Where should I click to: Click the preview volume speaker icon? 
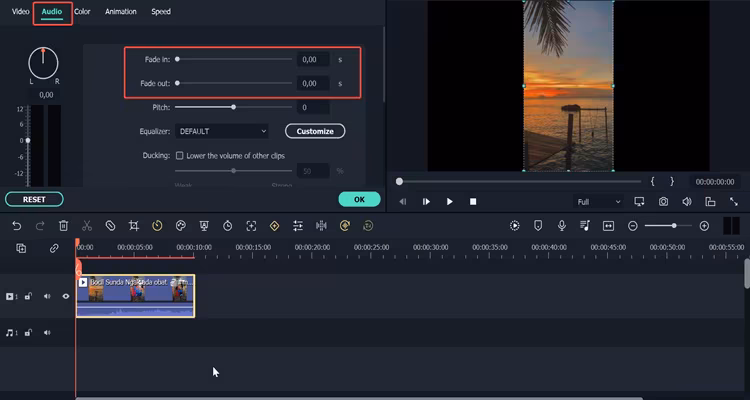(x=687, y=202)
